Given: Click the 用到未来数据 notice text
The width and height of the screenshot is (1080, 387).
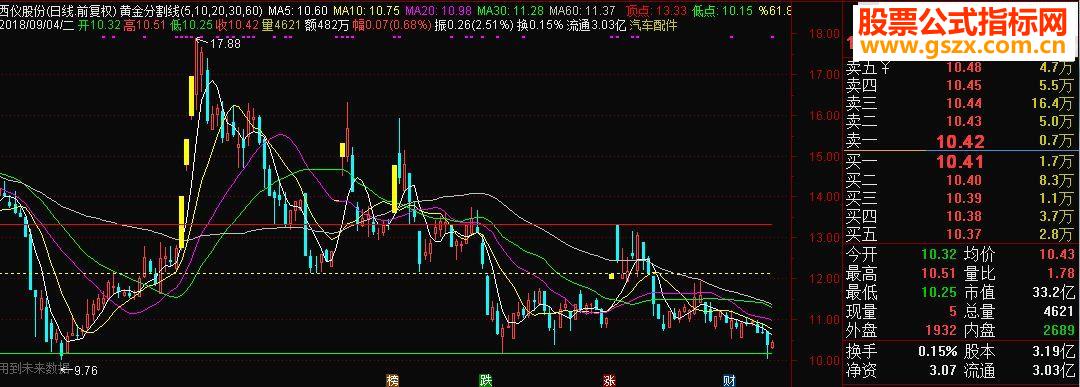Looking at the screenshot, I should click(34, 368).
